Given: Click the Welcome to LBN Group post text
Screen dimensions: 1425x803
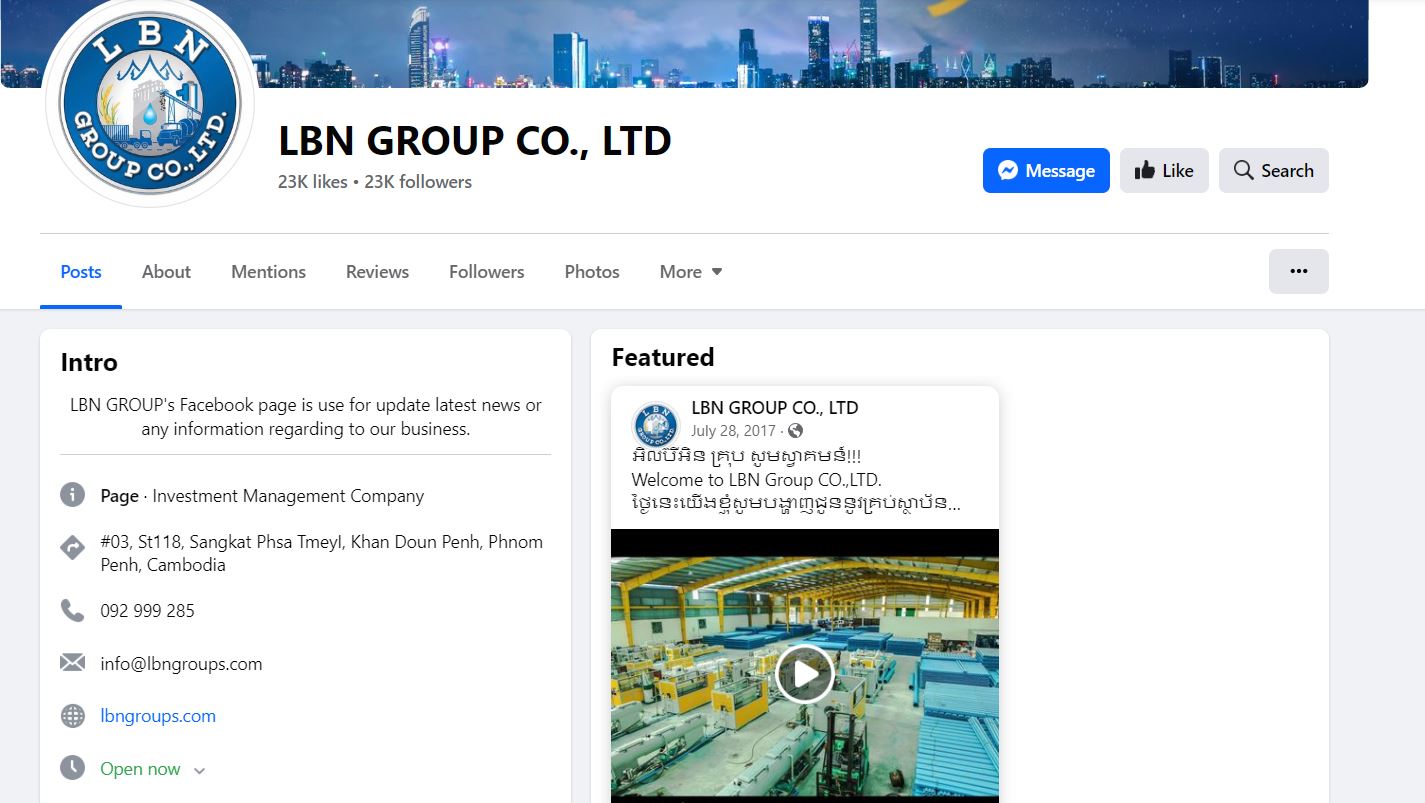Looking at the screenshot, I should point(757,480).
